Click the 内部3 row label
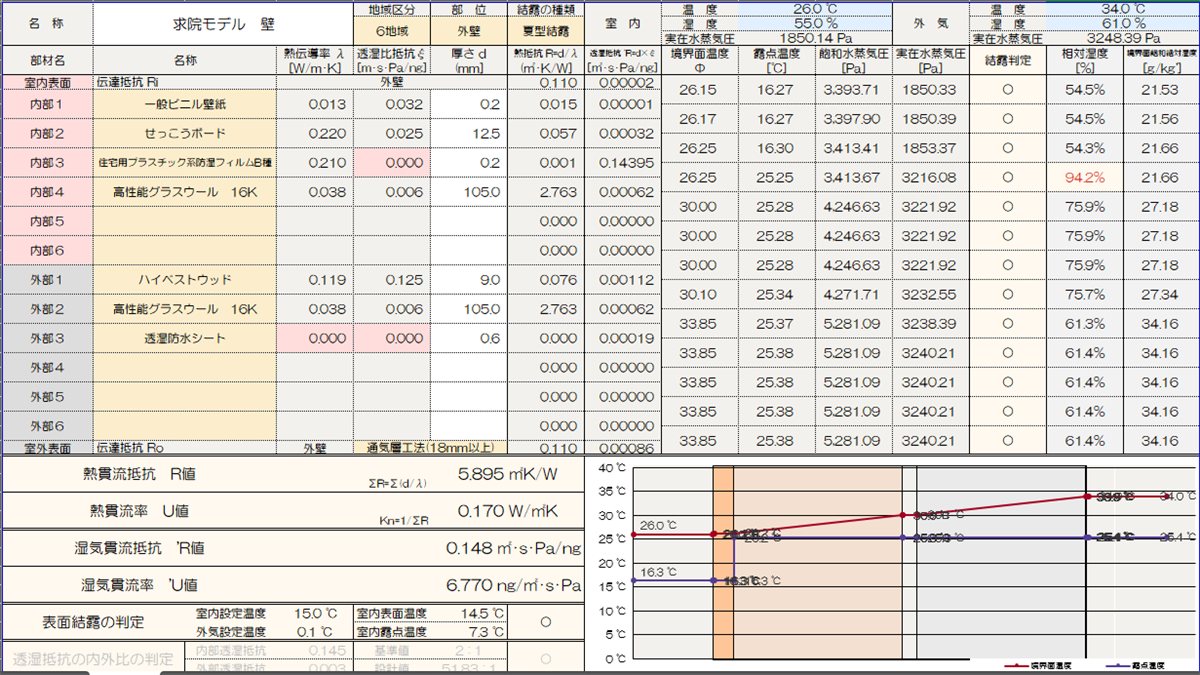1200x675 pixels. (47, 162)
